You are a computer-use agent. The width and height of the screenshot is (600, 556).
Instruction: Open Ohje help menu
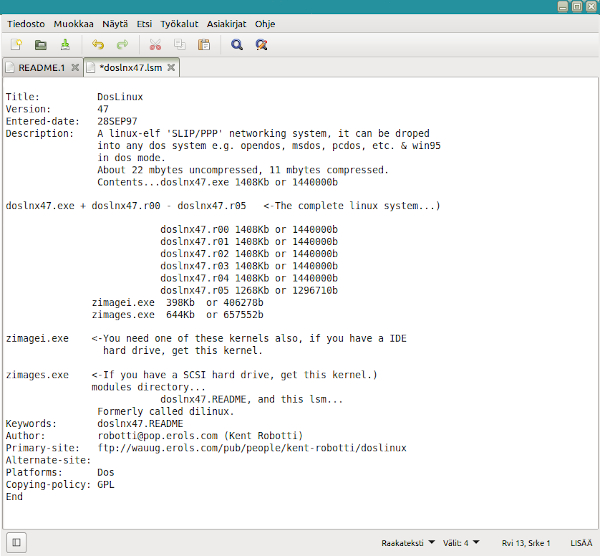point(265,24)
